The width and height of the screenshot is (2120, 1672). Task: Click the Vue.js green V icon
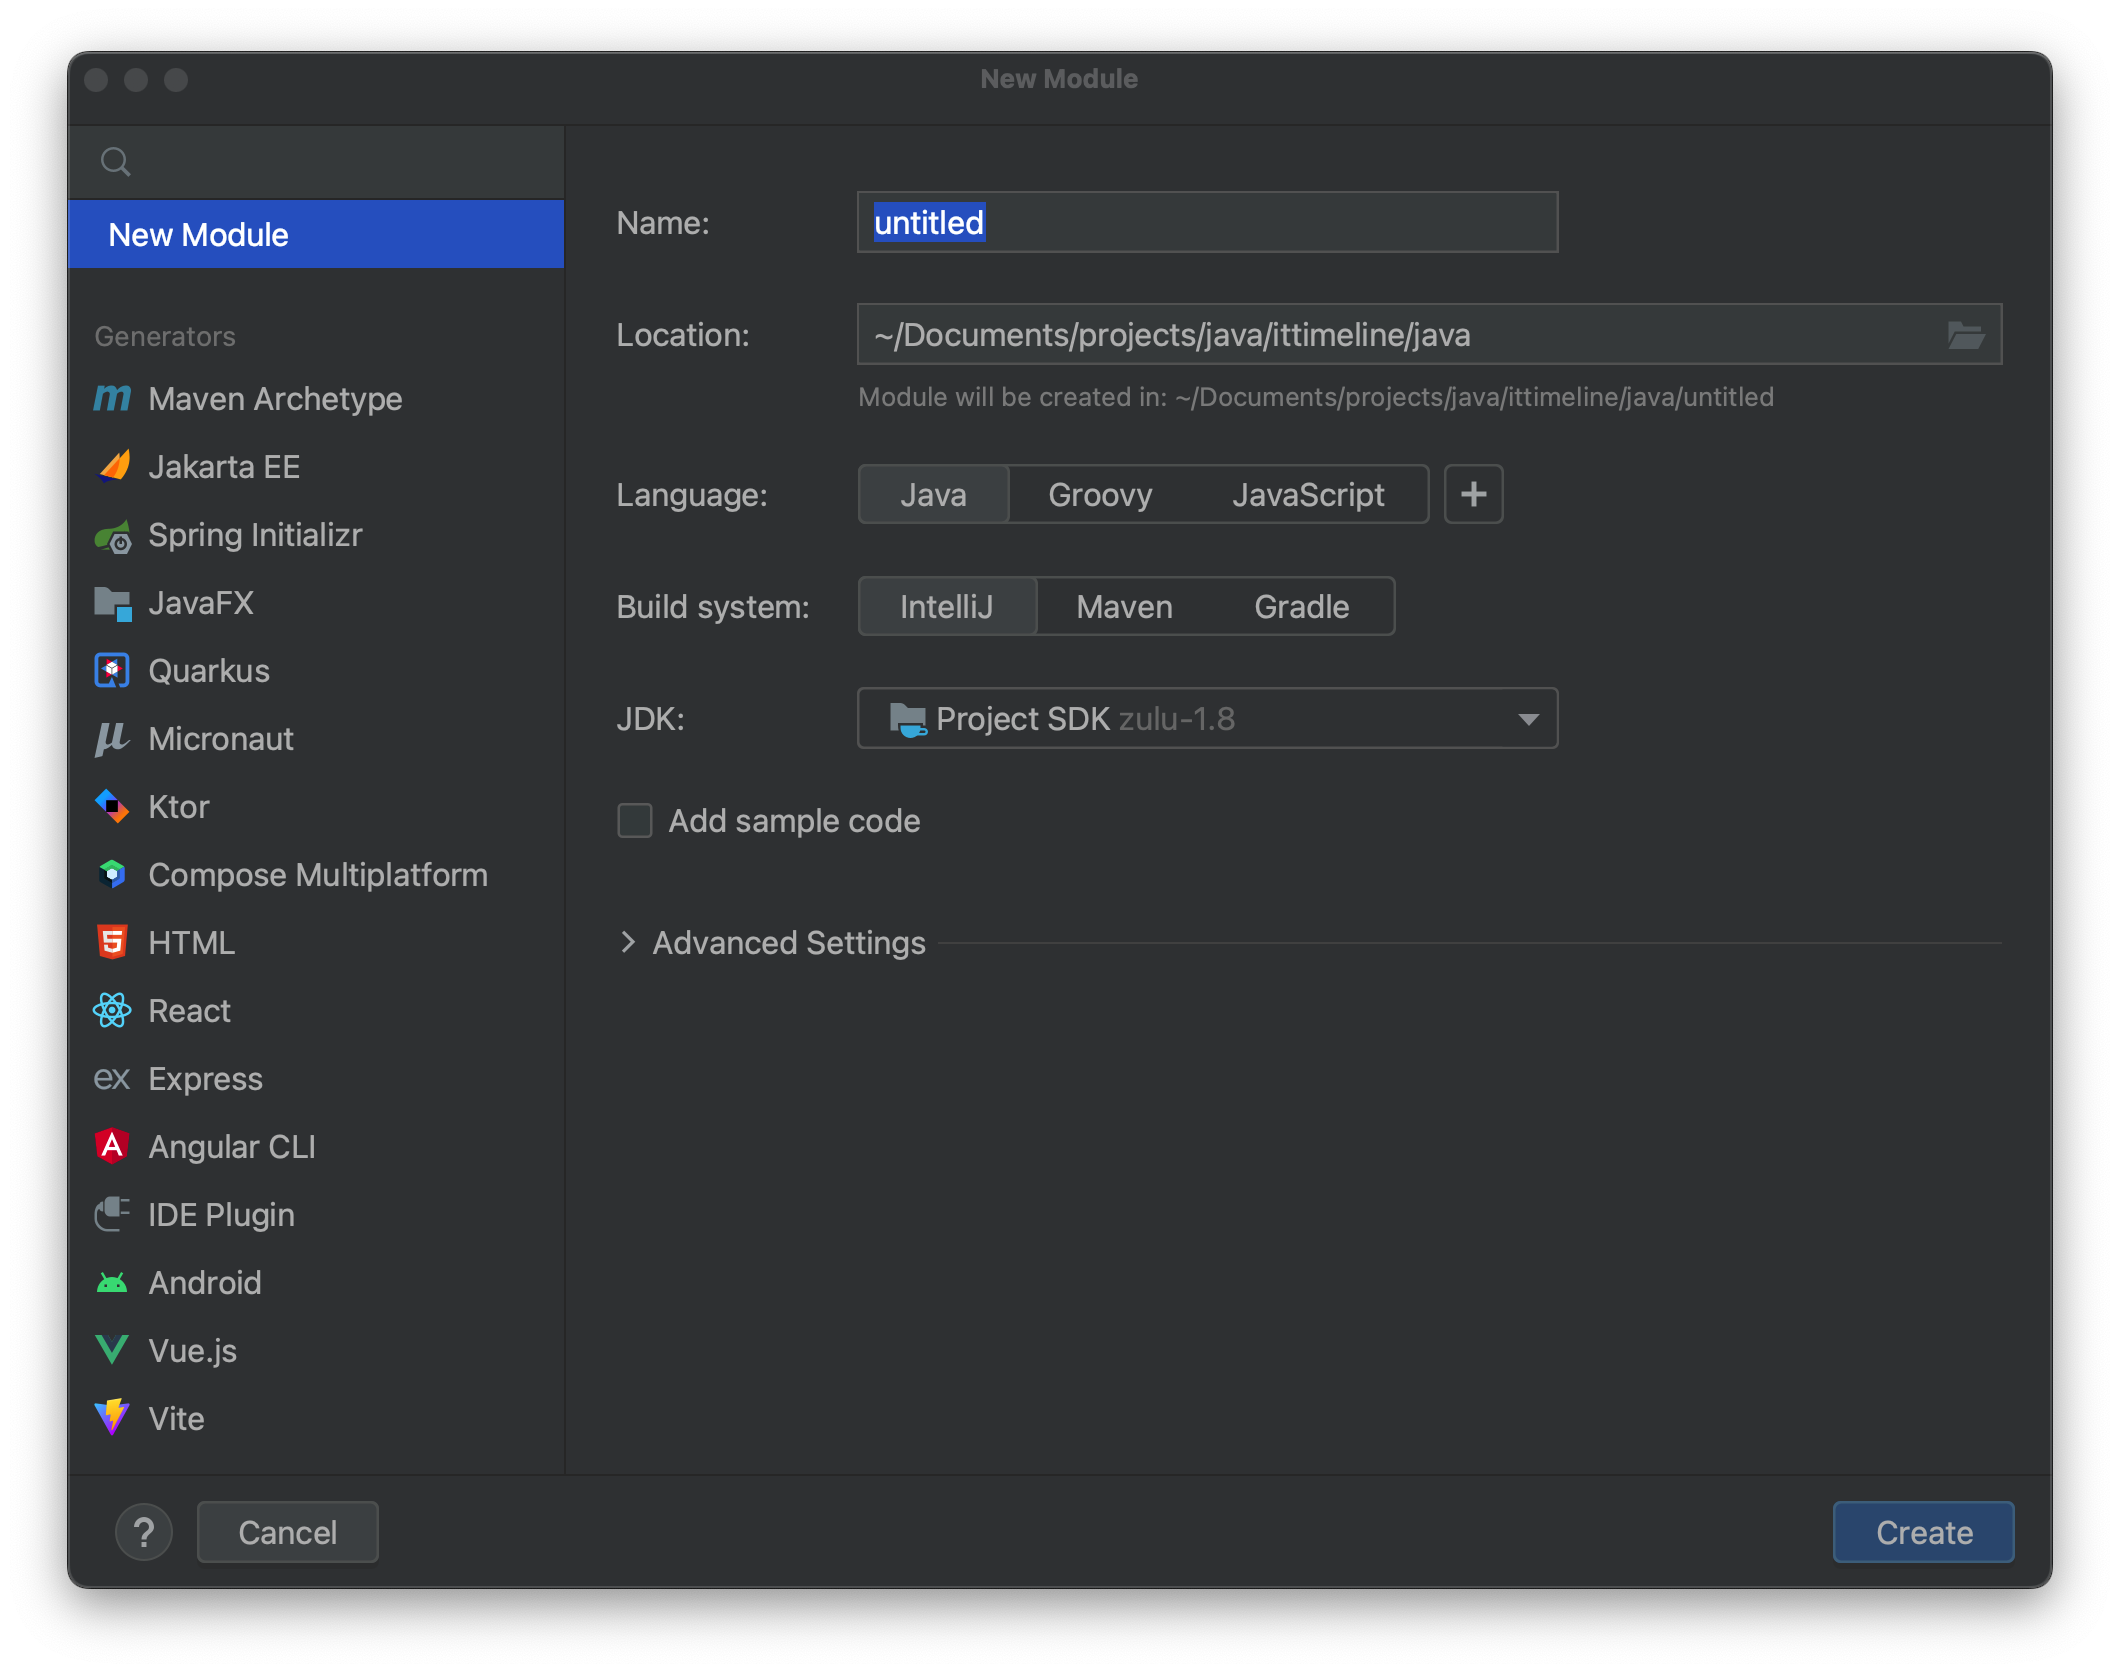click(x=112, y=1350)
